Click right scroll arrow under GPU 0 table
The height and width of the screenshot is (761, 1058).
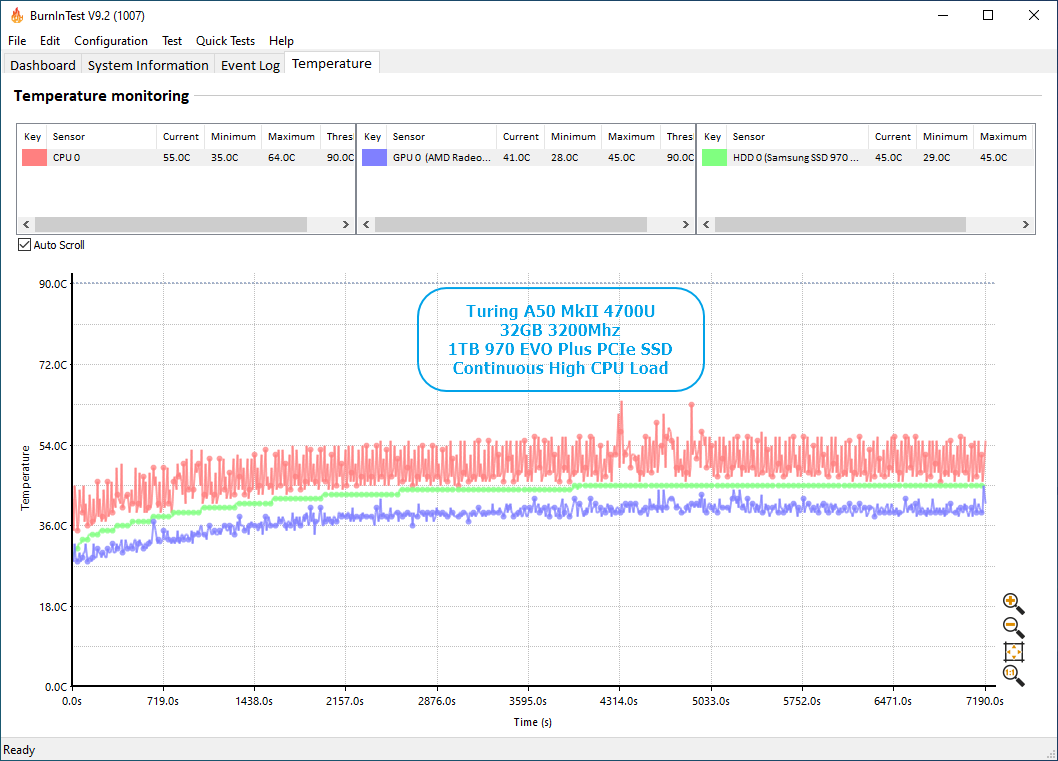pos(686,224)
